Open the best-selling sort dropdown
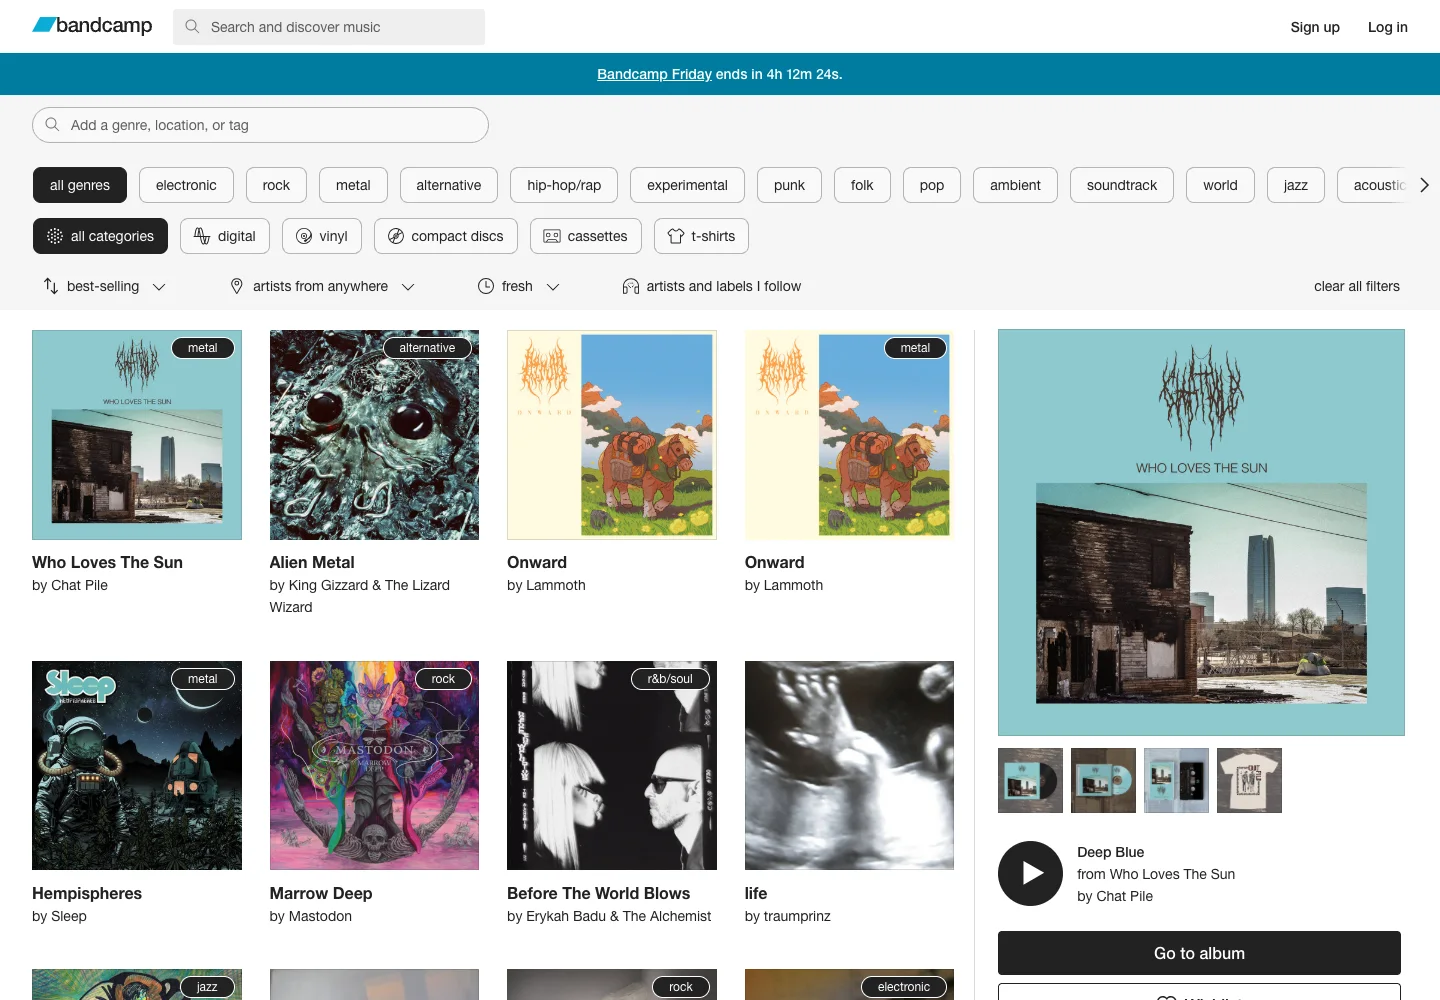 pos(104,286)
